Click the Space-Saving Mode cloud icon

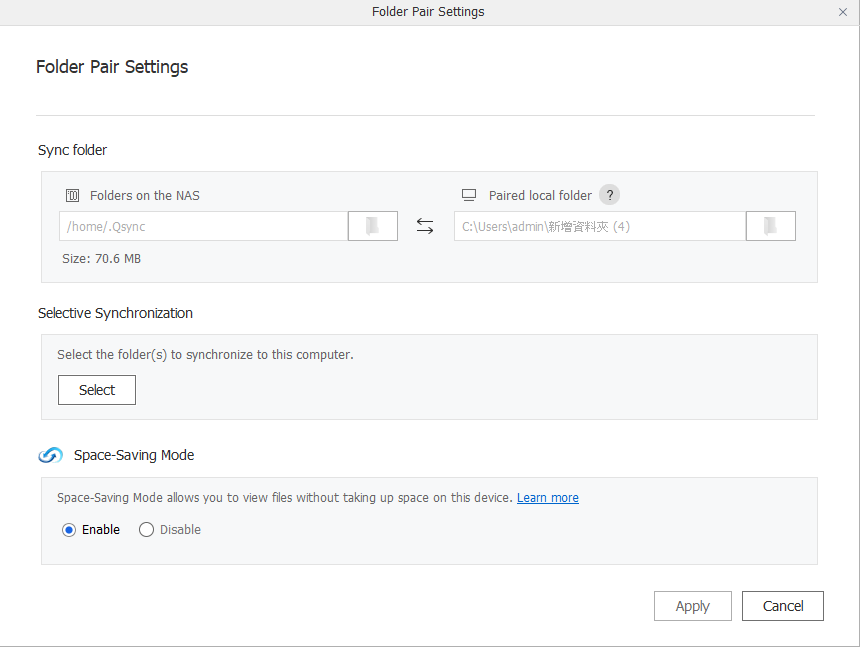(x=50, y=455)
